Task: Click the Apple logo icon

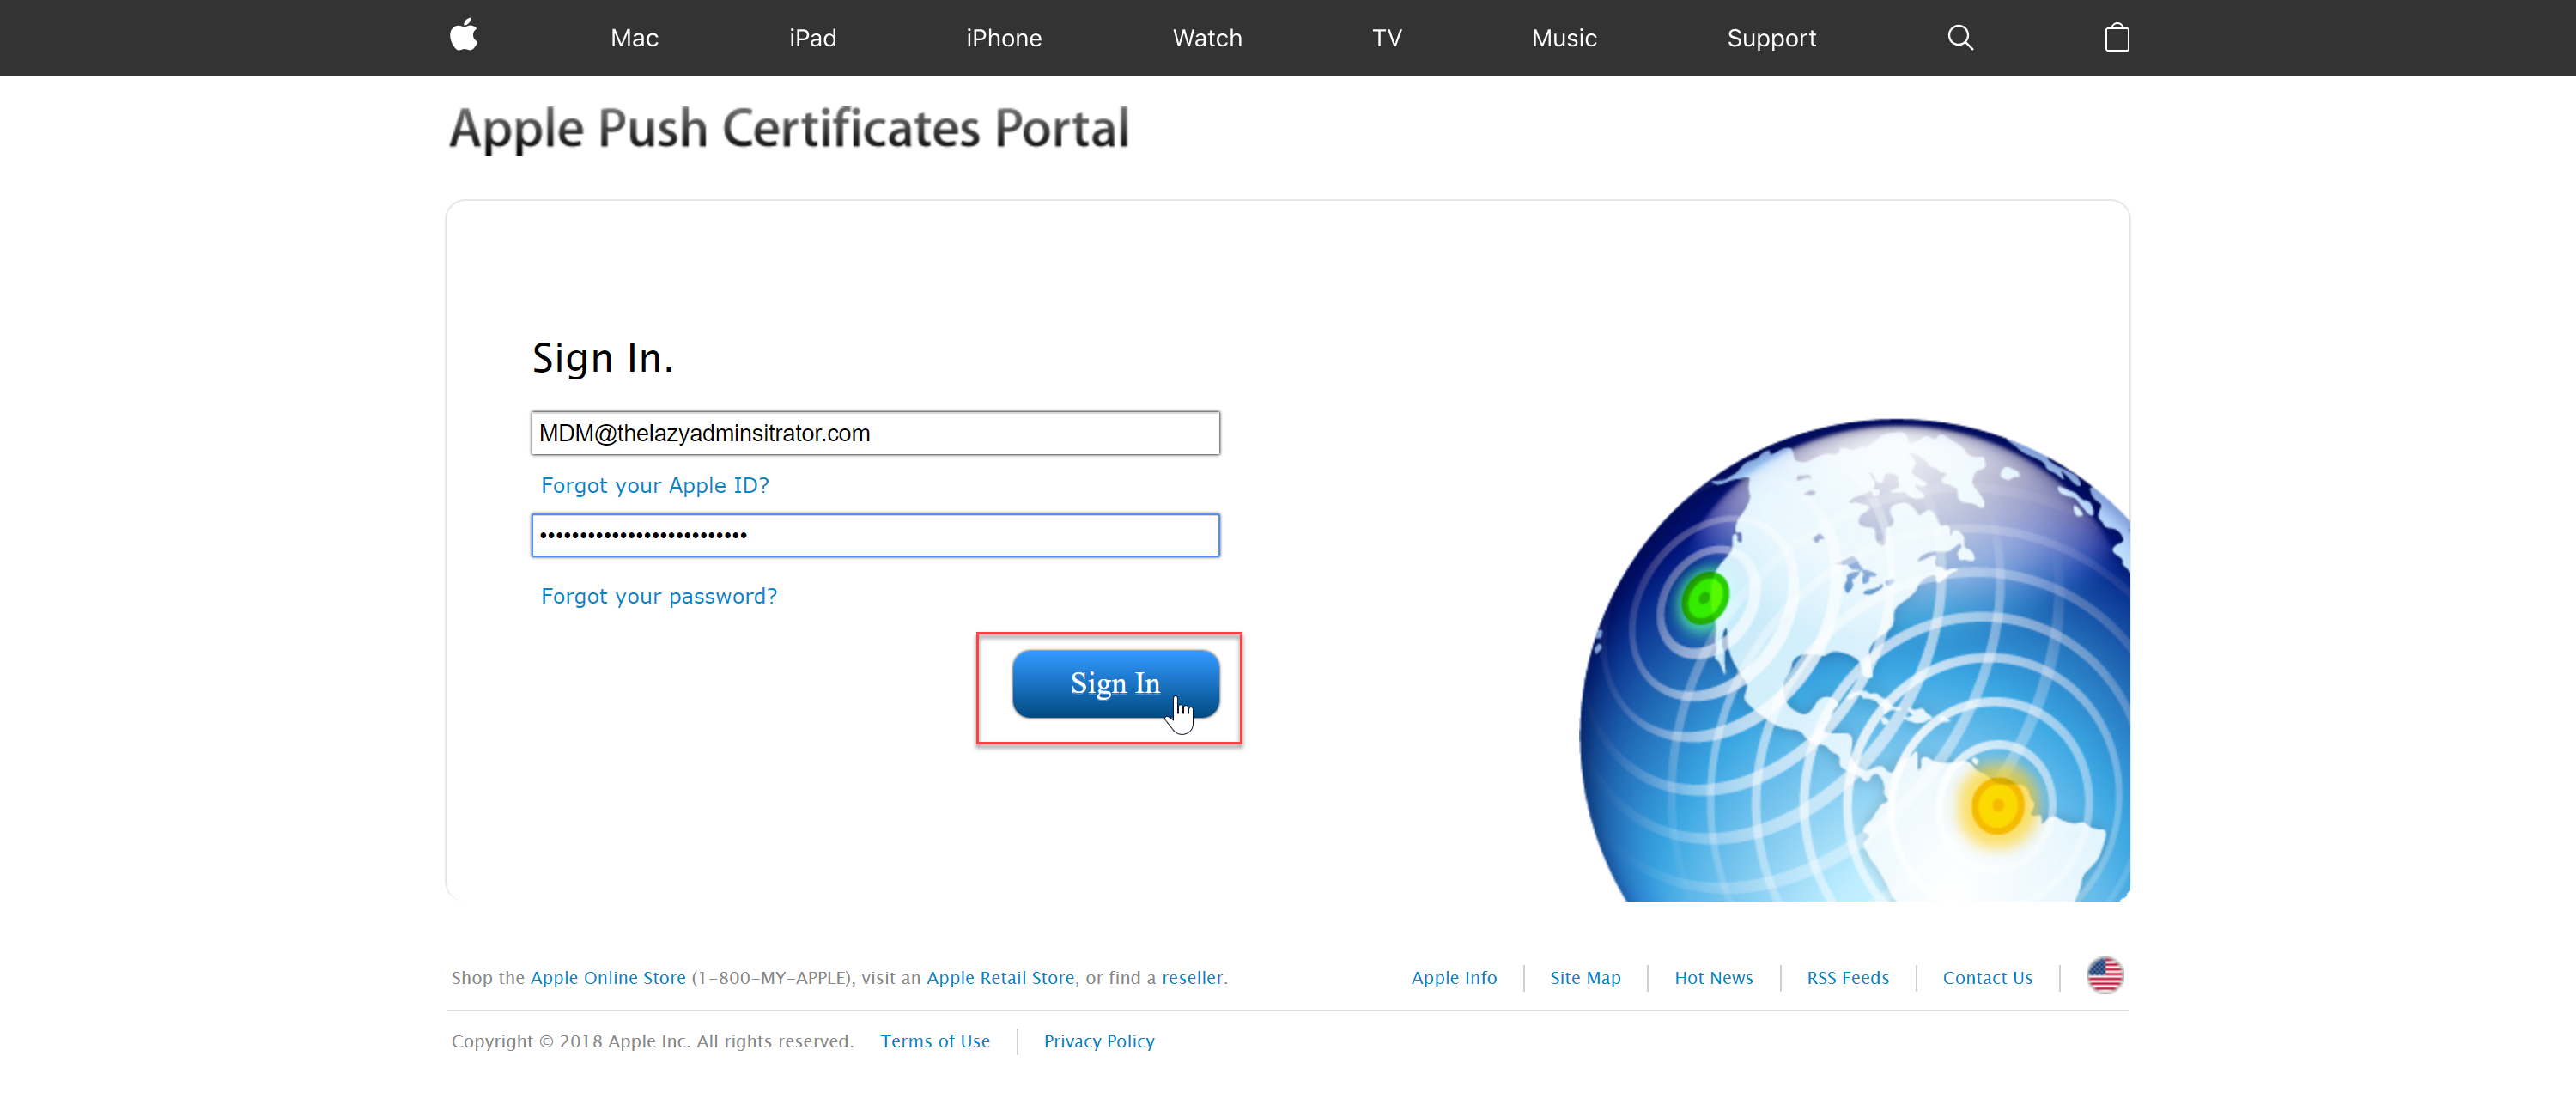Action: point(464,36)
